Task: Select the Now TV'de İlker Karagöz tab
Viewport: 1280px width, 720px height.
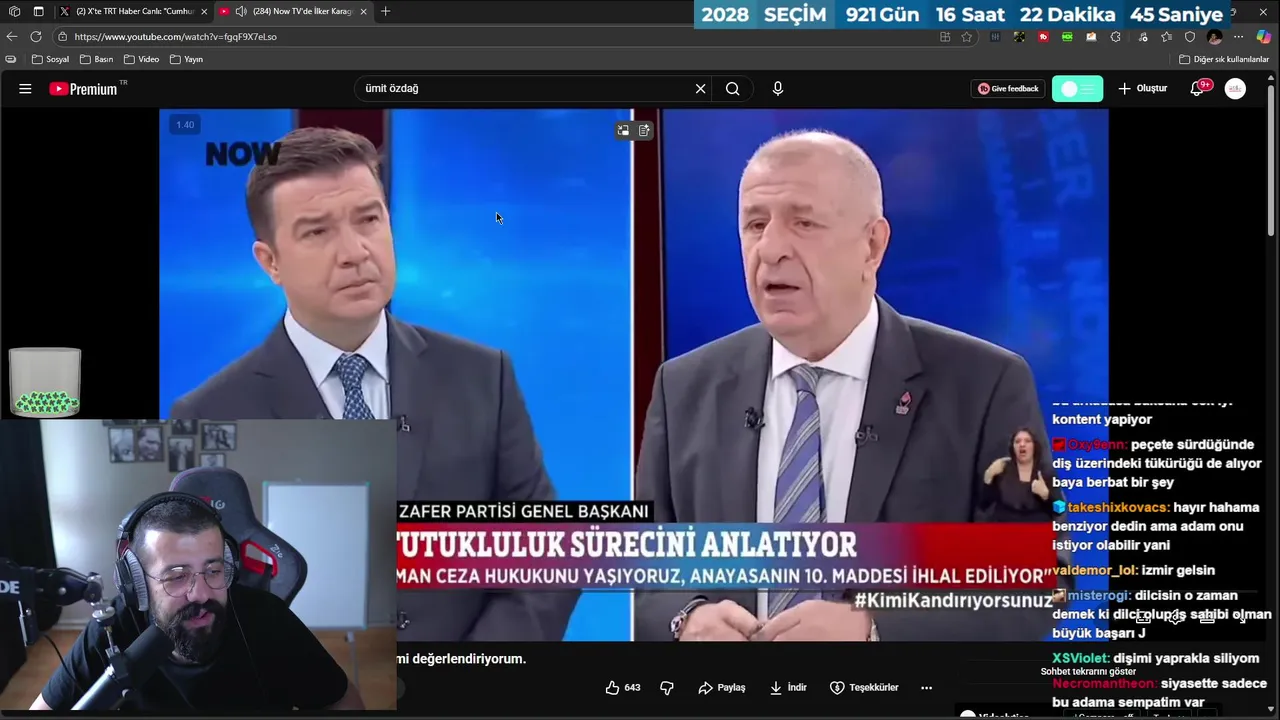Action: coord(294,11)
